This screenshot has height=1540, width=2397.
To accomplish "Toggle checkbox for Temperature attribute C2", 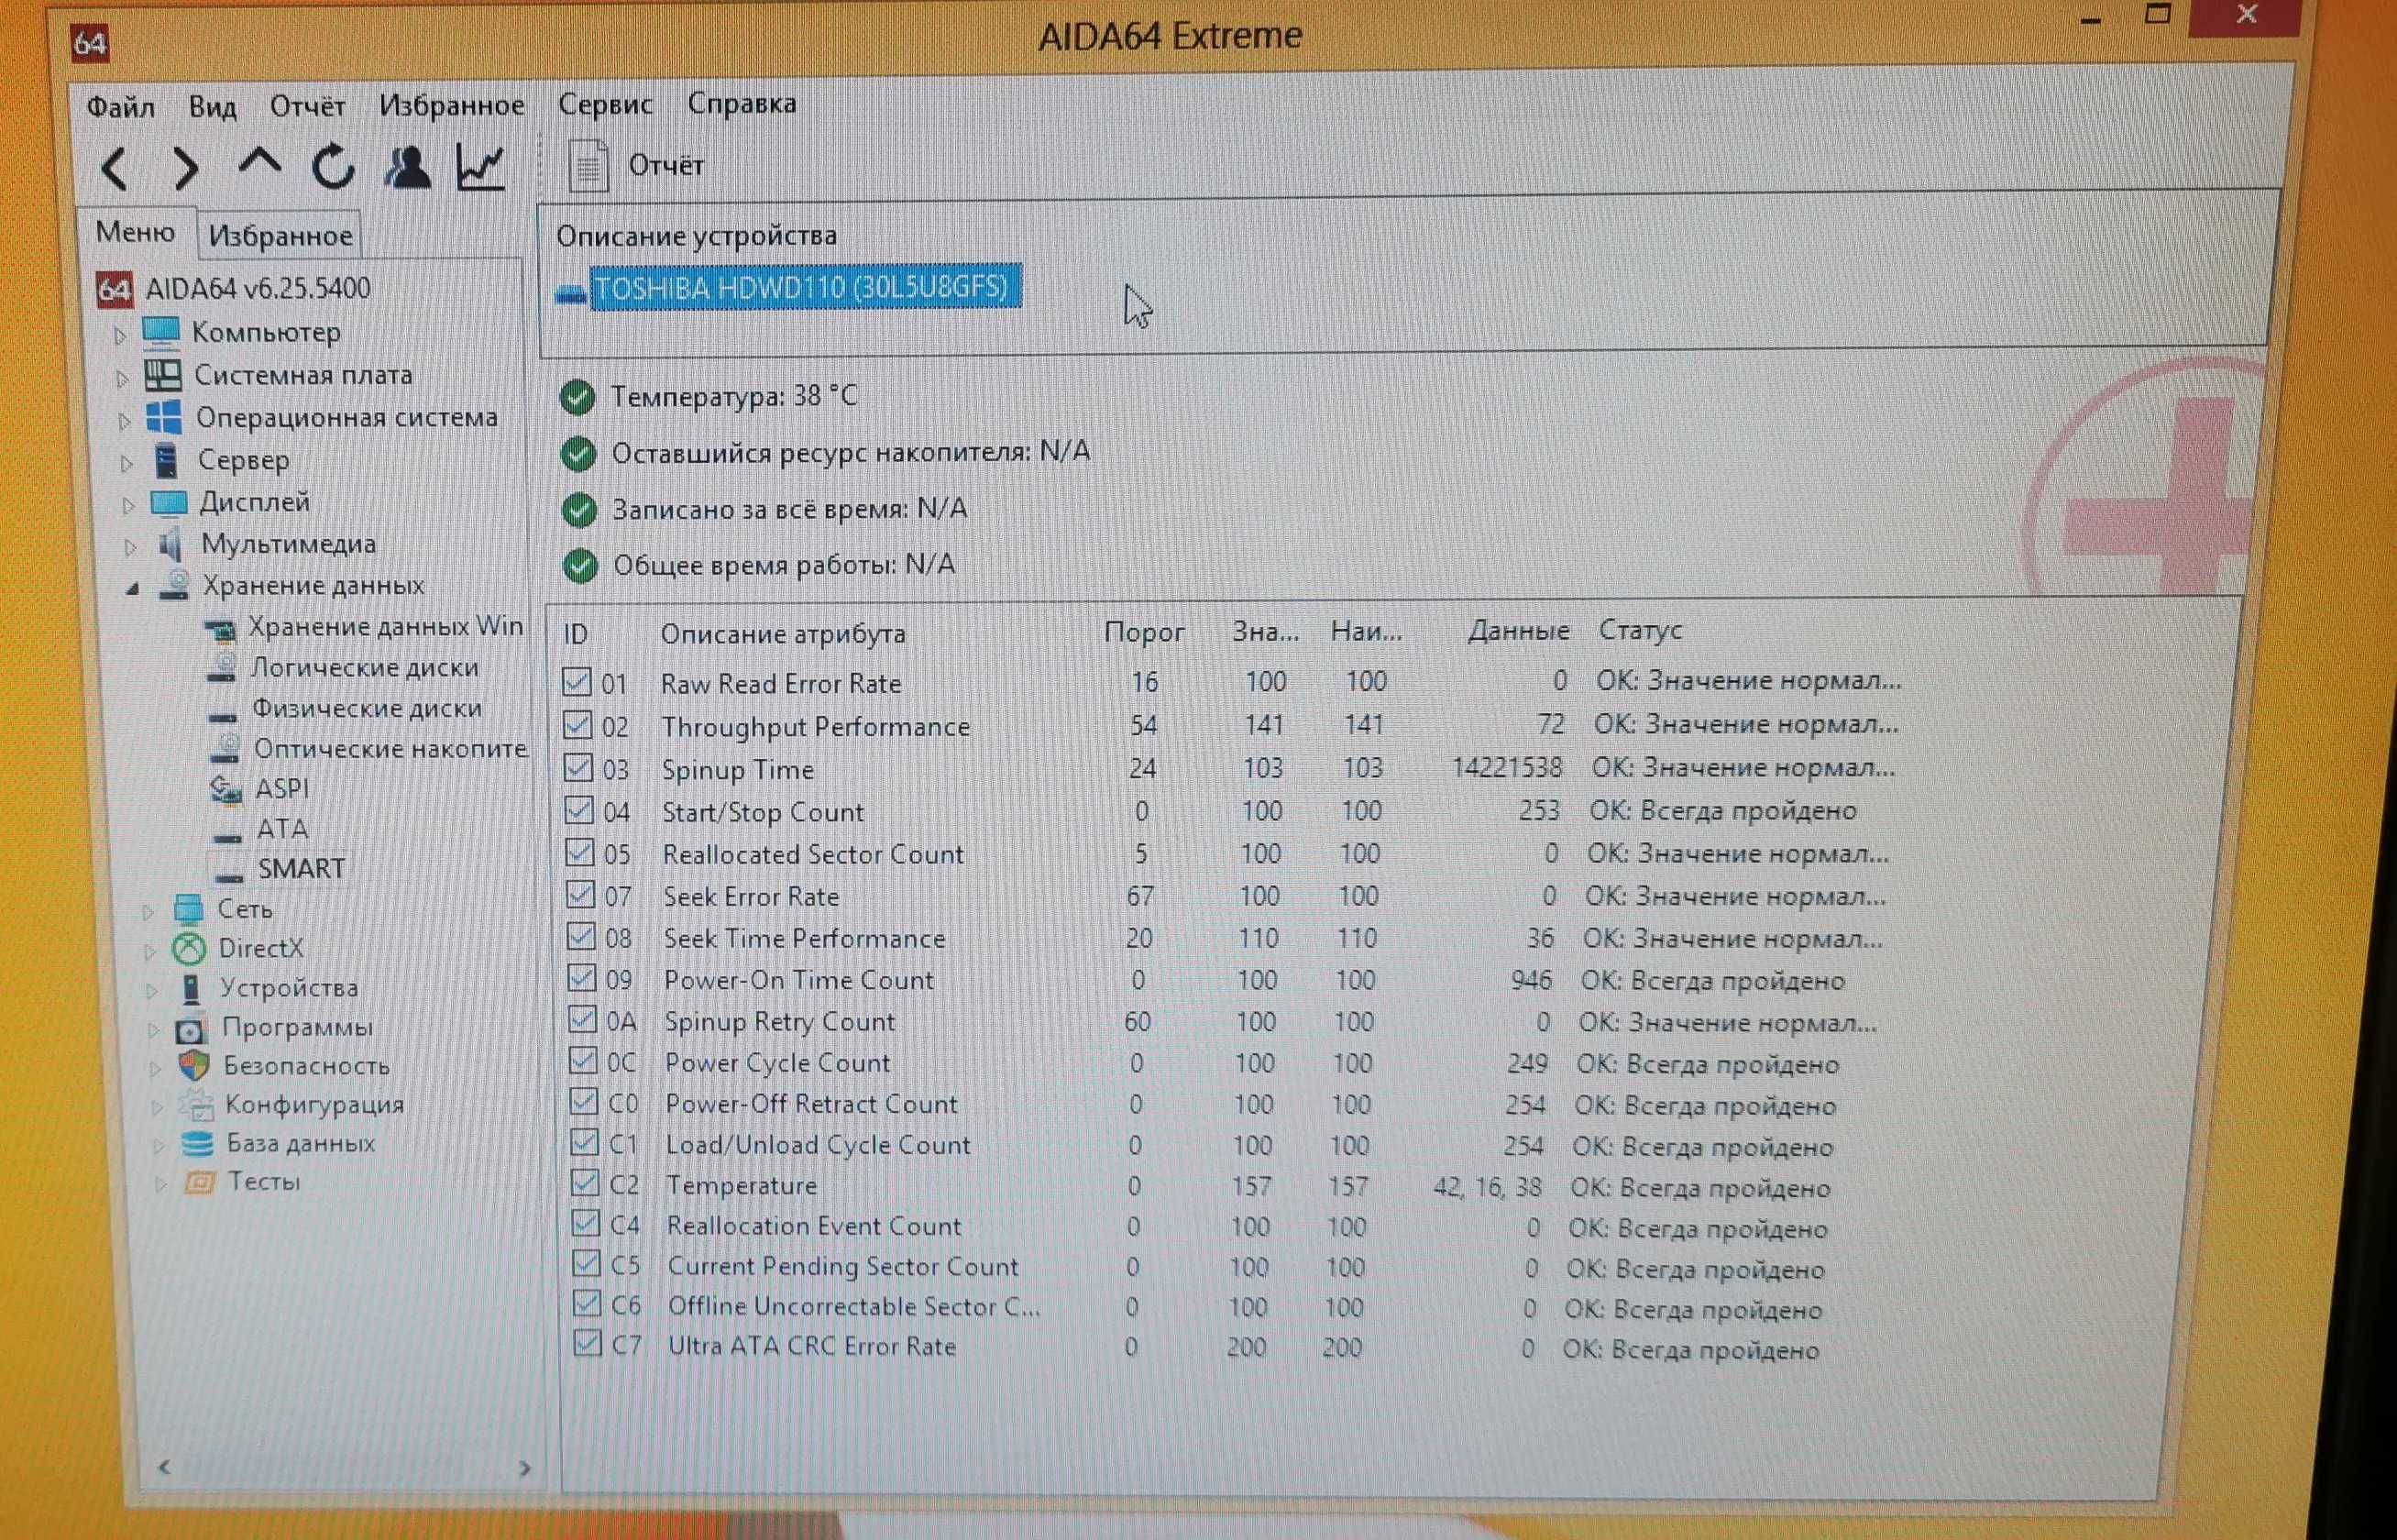I will click(x=585, y=1183).
